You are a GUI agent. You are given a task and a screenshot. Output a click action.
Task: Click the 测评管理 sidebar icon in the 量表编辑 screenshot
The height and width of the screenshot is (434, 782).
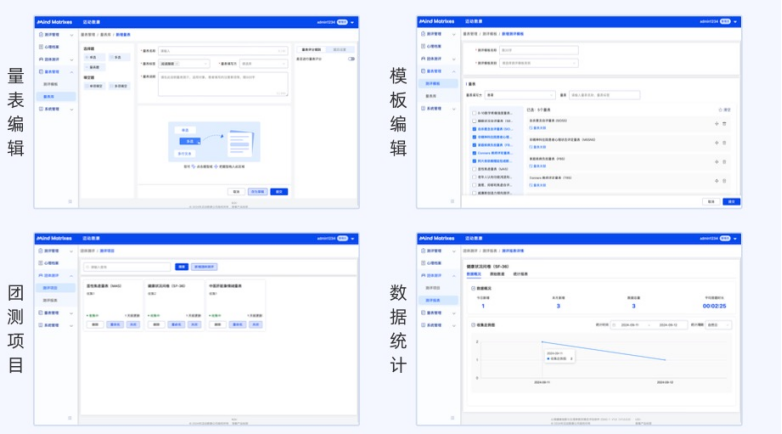[41, 34]
